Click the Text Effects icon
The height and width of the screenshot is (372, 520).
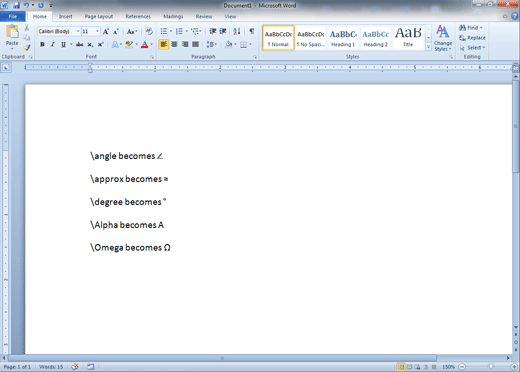point(115,44)
